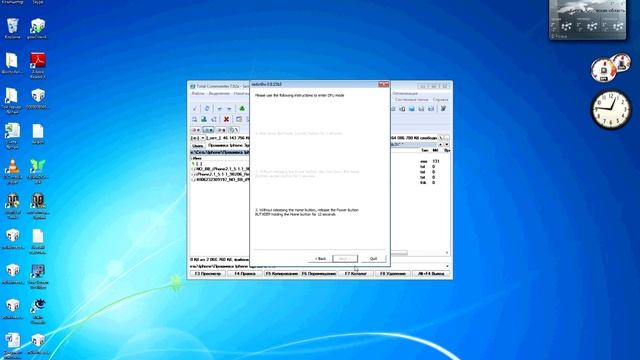This screenshot has height=360, width=640.
Task: Select the file NO_BB_iPhone2,1_5.1.1 in left panel
Action: (x=220, y=169)
